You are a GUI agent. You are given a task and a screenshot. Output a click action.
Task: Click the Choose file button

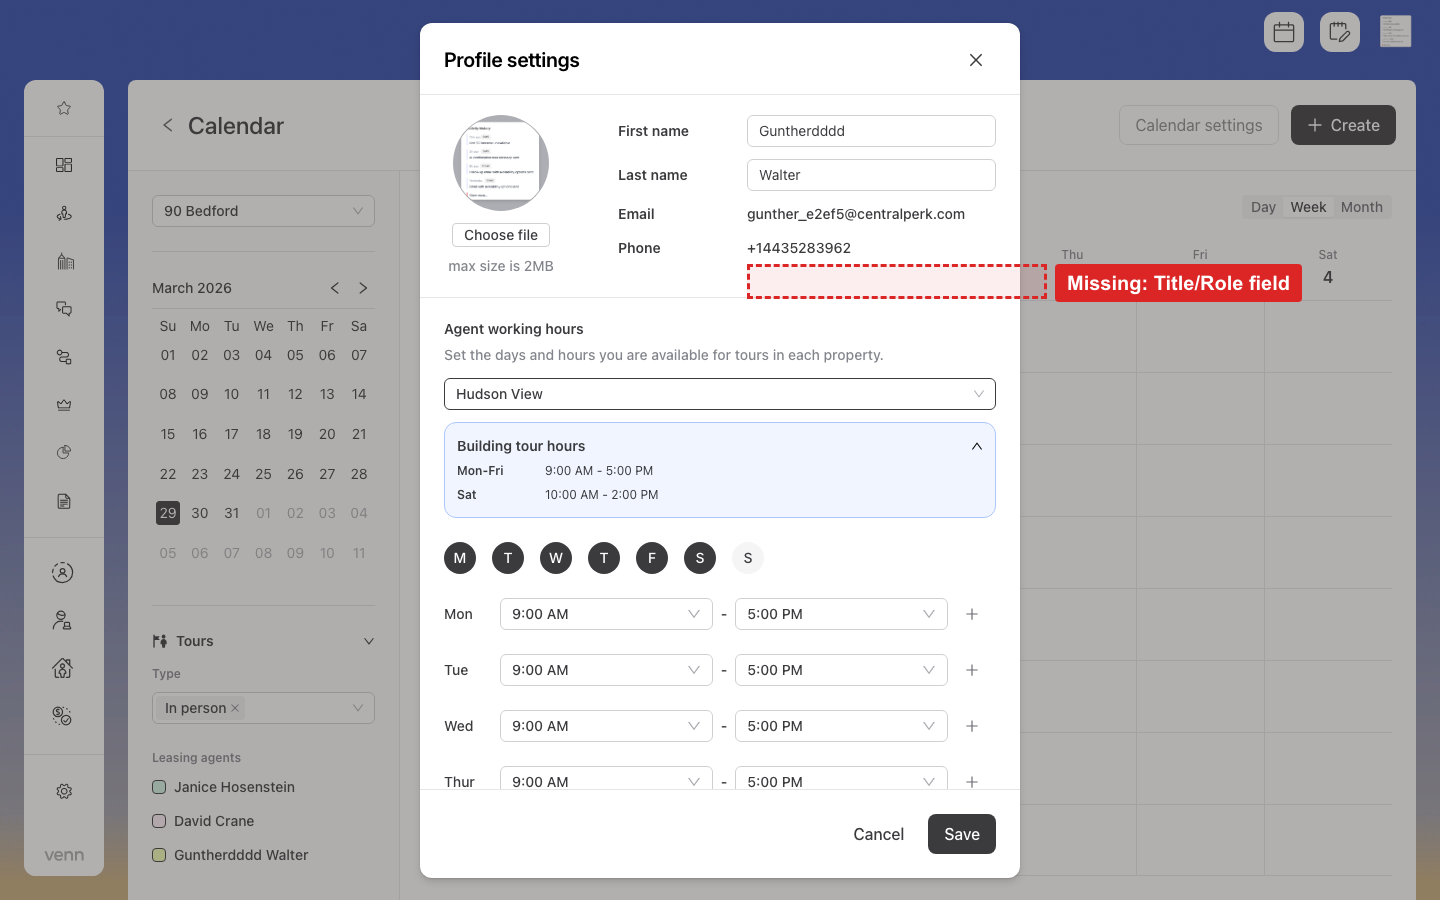click(501, 235)
